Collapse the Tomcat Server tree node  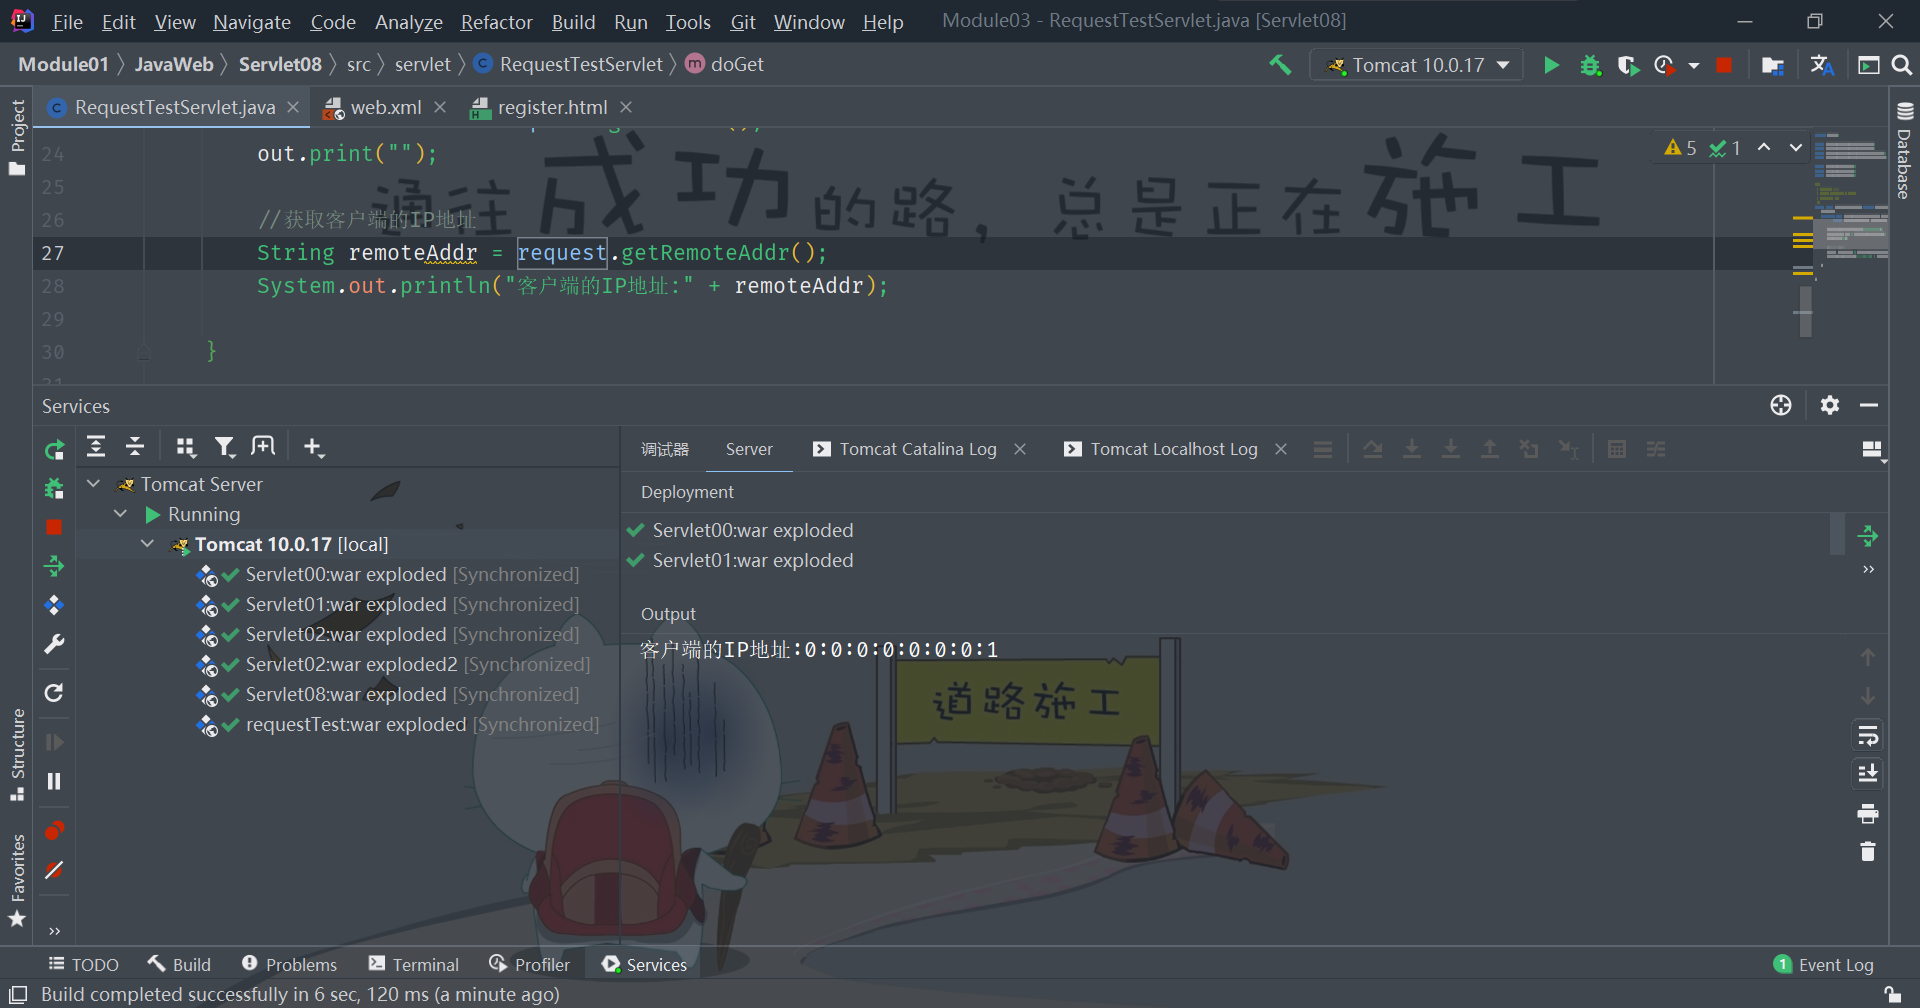[94, 484]
